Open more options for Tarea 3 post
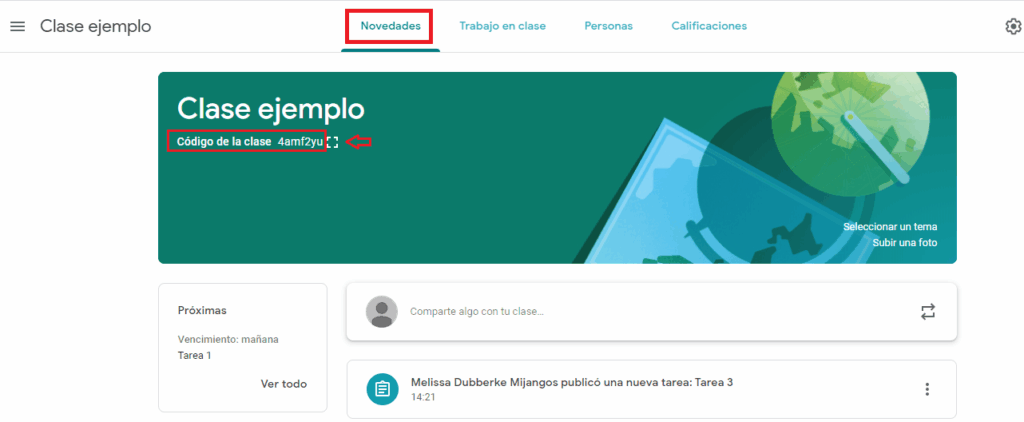Screen dimensions: 1024x422 click(x=927, y=389)
